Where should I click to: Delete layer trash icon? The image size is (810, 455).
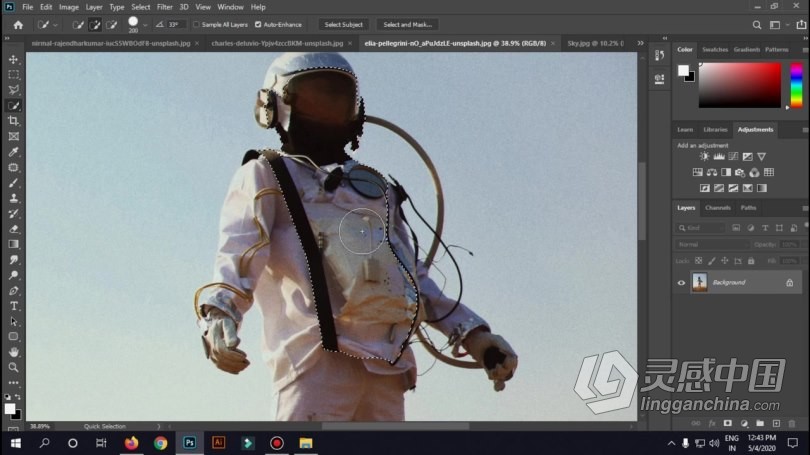pyautogui.click(x=792, y=423)
